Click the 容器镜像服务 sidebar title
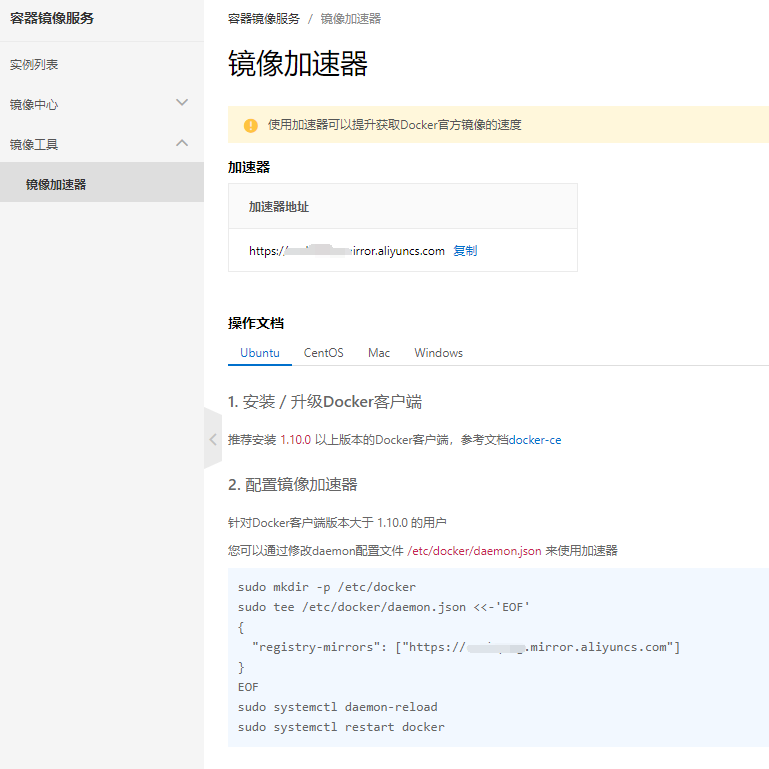 pyautogui.click(x=52, y=17)
